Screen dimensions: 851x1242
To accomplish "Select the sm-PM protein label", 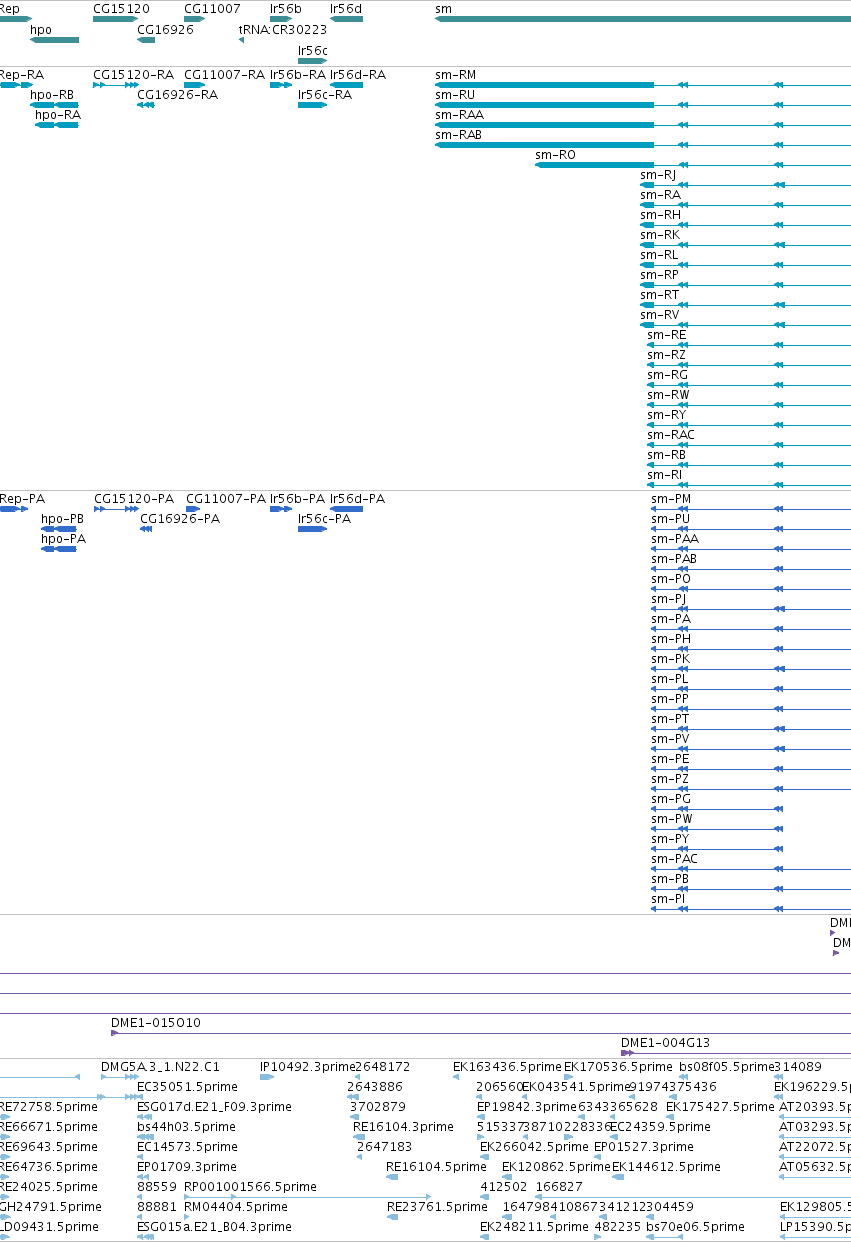I will tap(671, 499).
